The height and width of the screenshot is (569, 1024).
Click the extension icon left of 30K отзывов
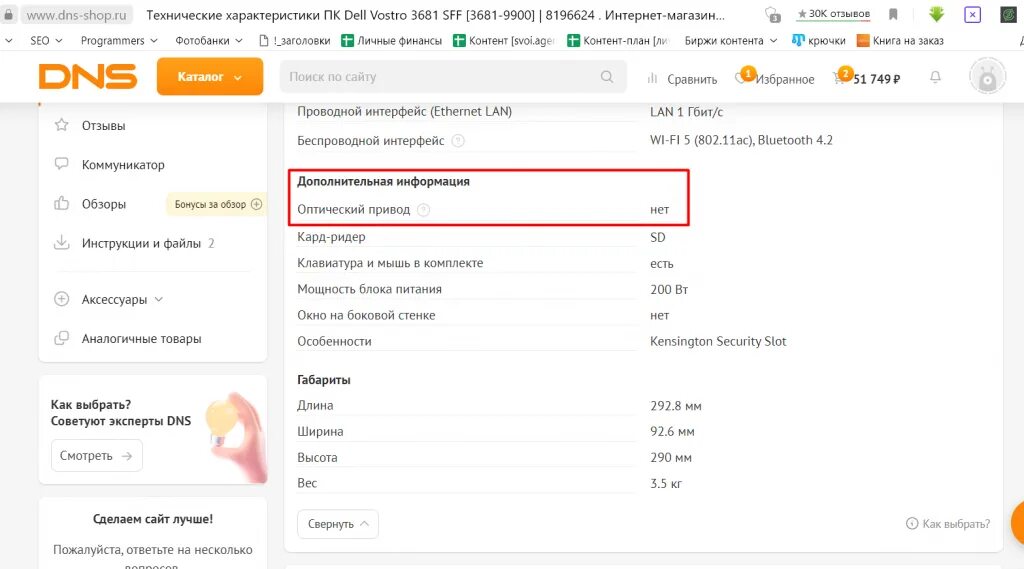click(773, 14)
